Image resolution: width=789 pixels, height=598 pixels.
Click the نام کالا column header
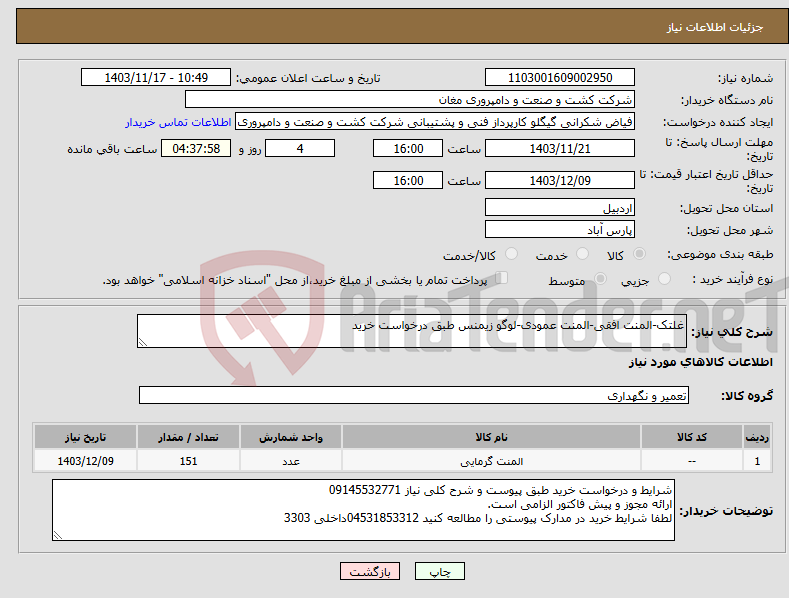click(492, 437)
